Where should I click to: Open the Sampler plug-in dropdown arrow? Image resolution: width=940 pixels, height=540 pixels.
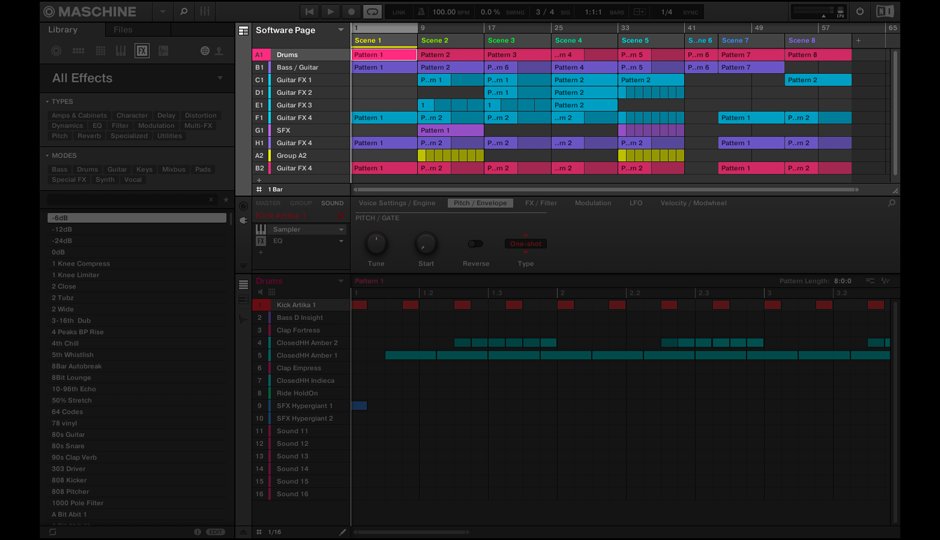(341, 229)
